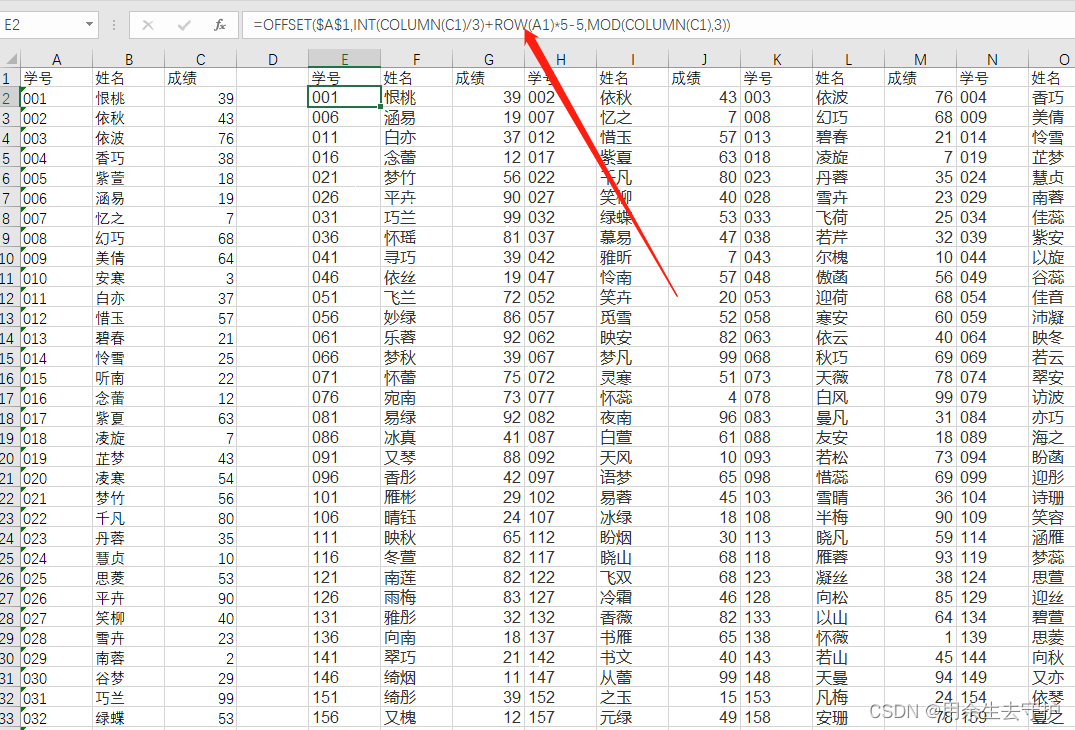Click cell J6 with score 80

[x=704, y=177]
